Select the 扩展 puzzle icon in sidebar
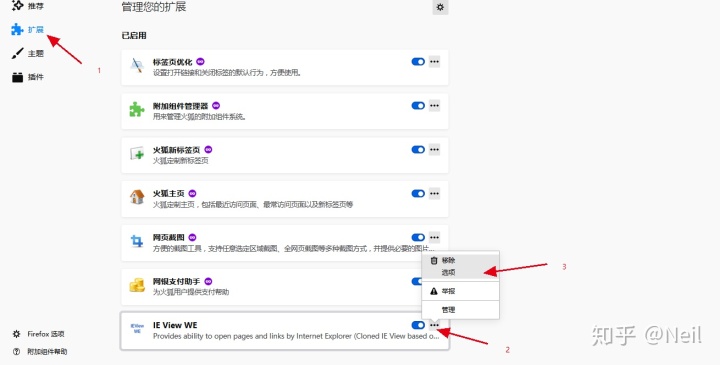The image size is (720, 365). [17, 30]
